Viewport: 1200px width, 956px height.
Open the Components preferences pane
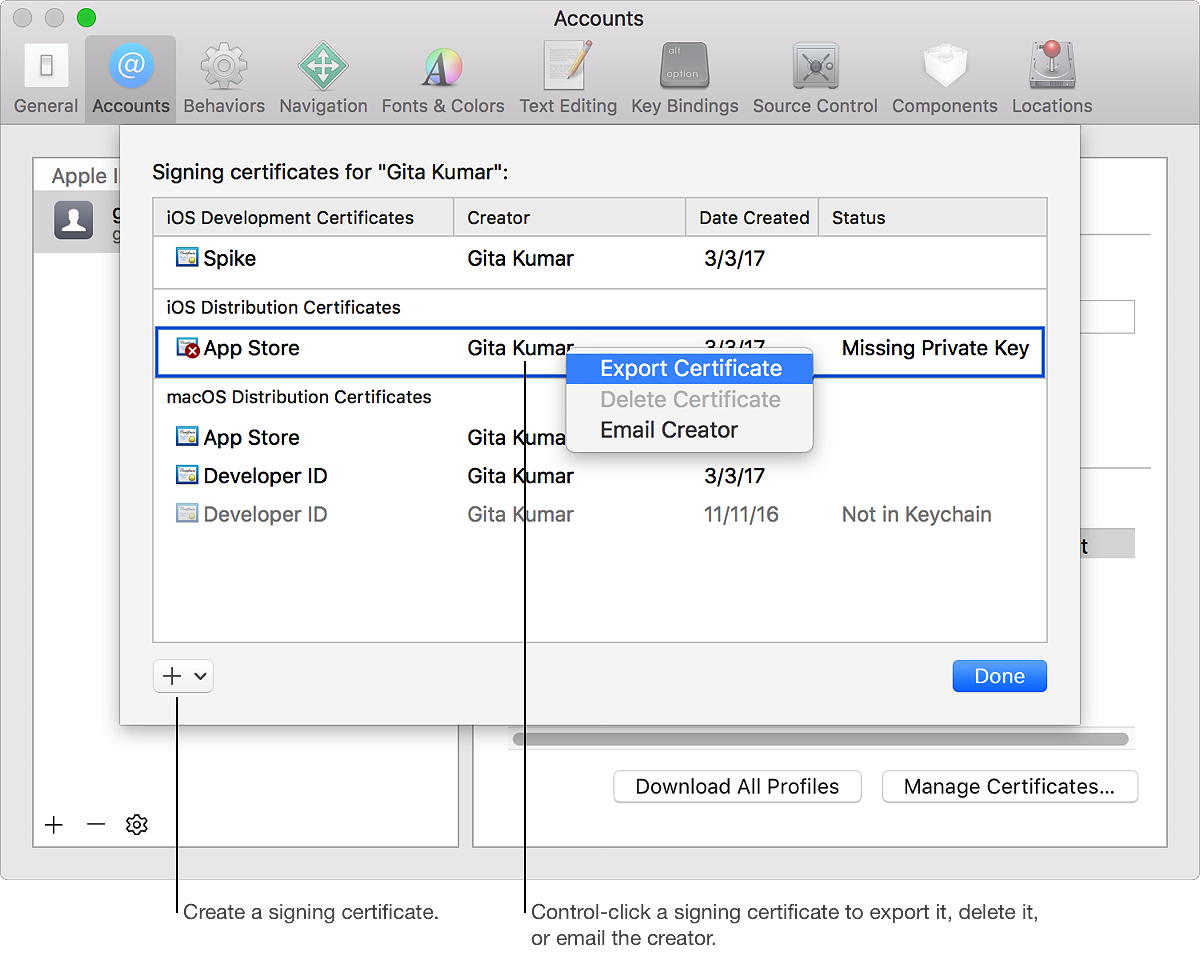point(944,78)
